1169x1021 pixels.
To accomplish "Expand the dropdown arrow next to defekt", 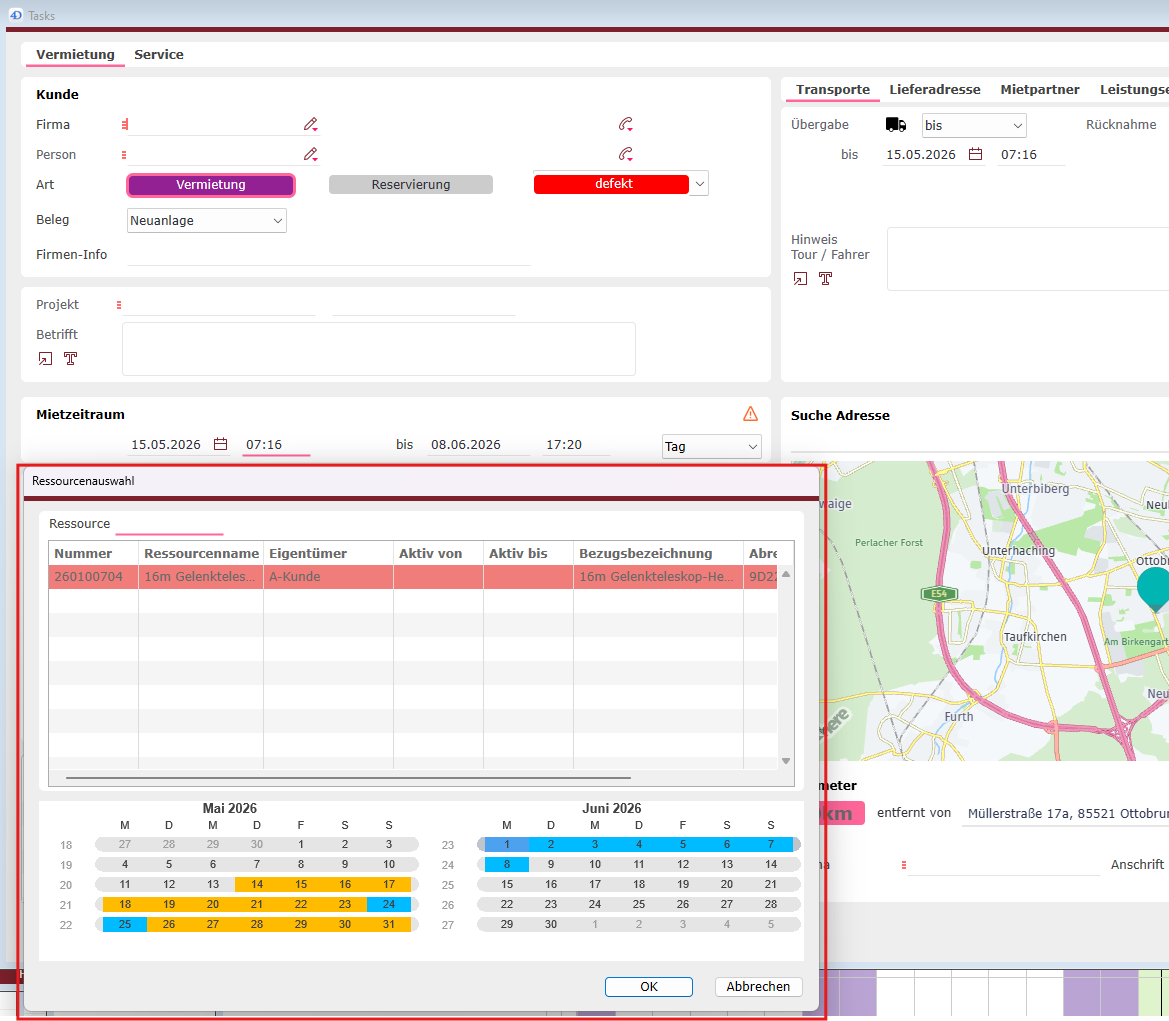I will [x=699, y=183].
